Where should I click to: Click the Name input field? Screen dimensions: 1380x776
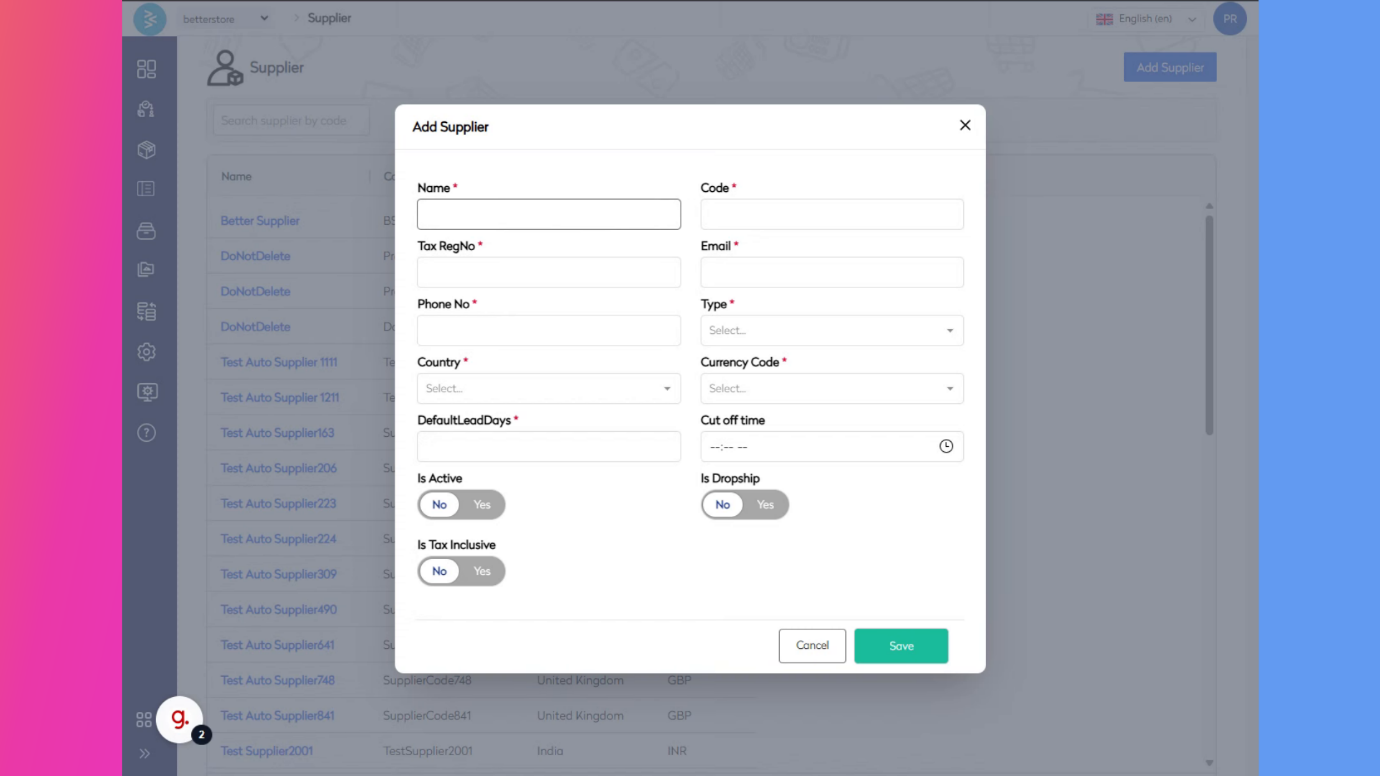click(x=548, y=214)
